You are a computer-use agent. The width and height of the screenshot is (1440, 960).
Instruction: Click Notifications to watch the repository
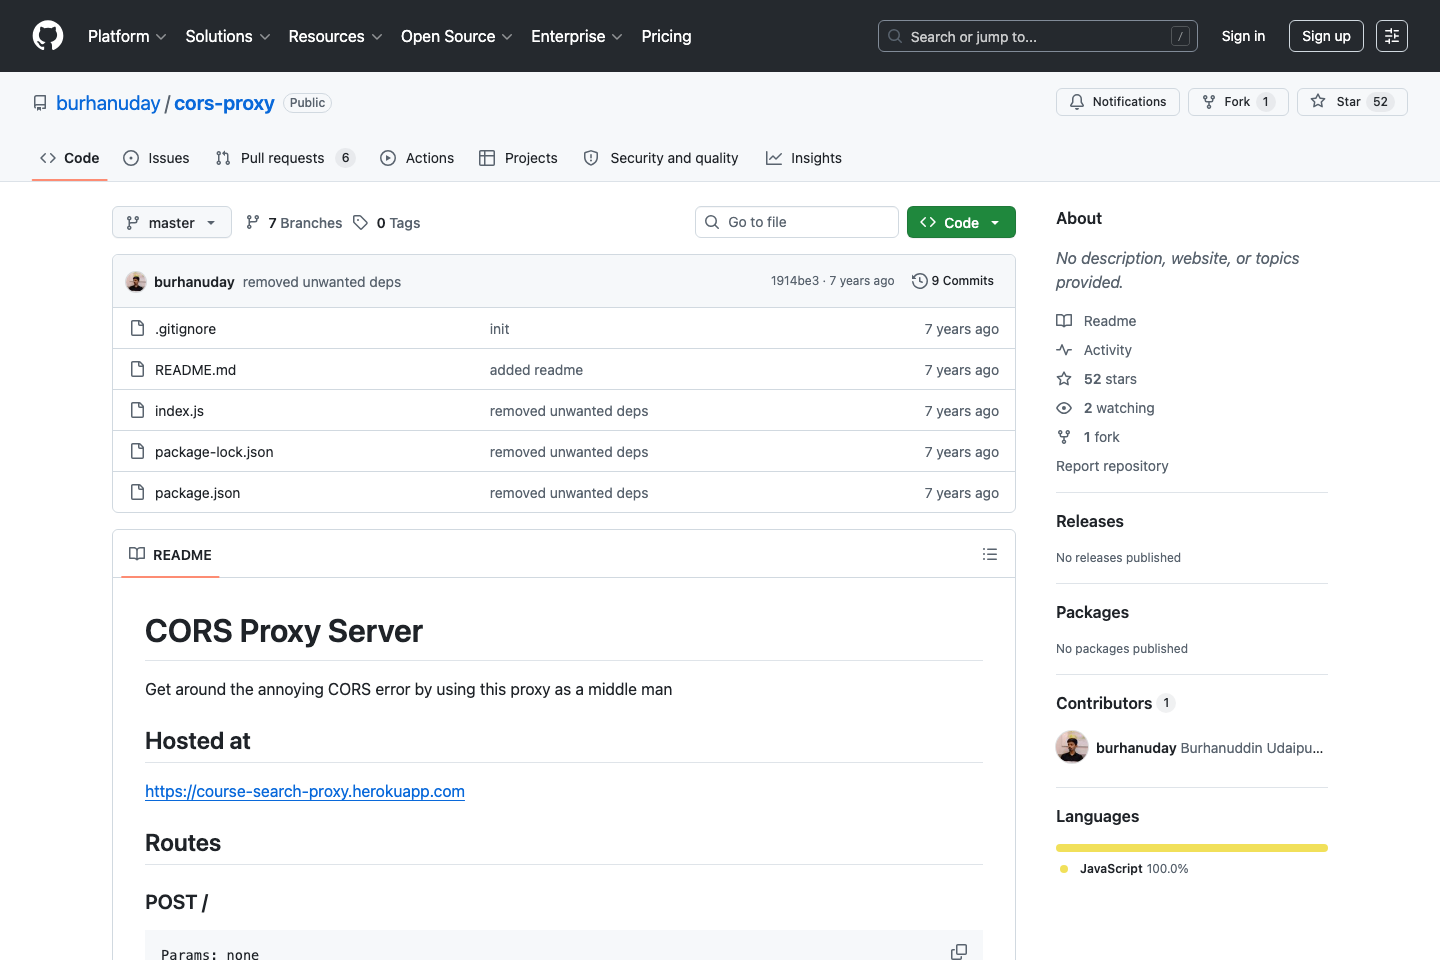1117,101
